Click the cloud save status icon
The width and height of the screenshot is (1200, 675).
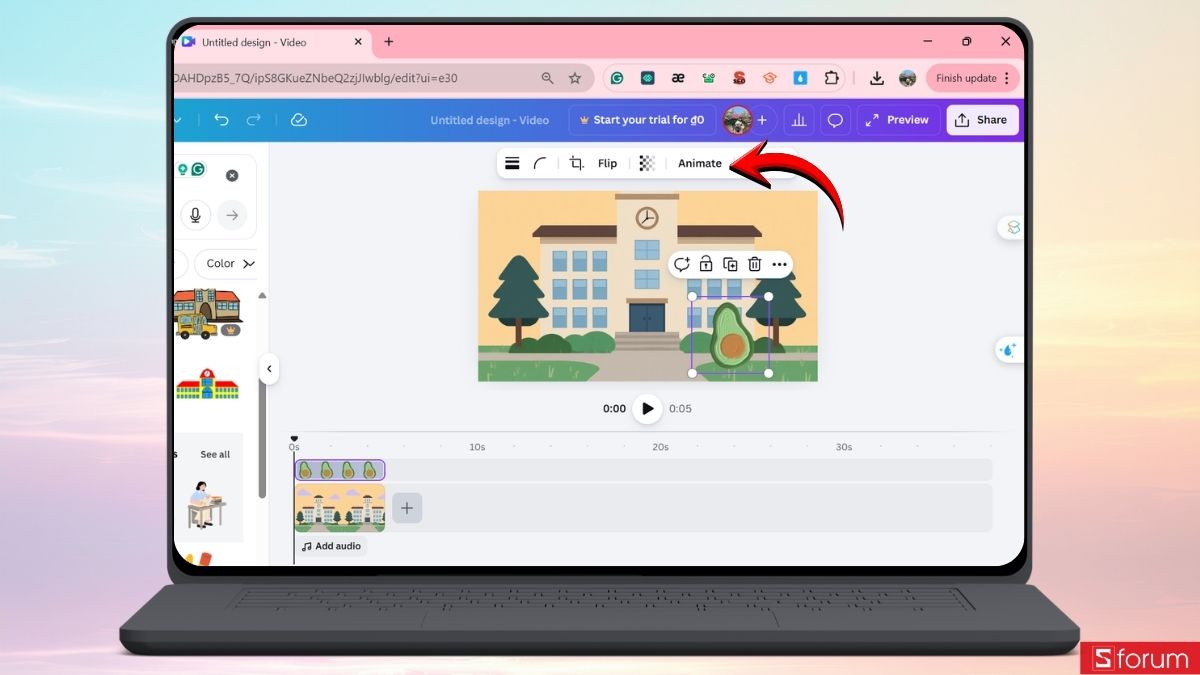coord(298,120)
